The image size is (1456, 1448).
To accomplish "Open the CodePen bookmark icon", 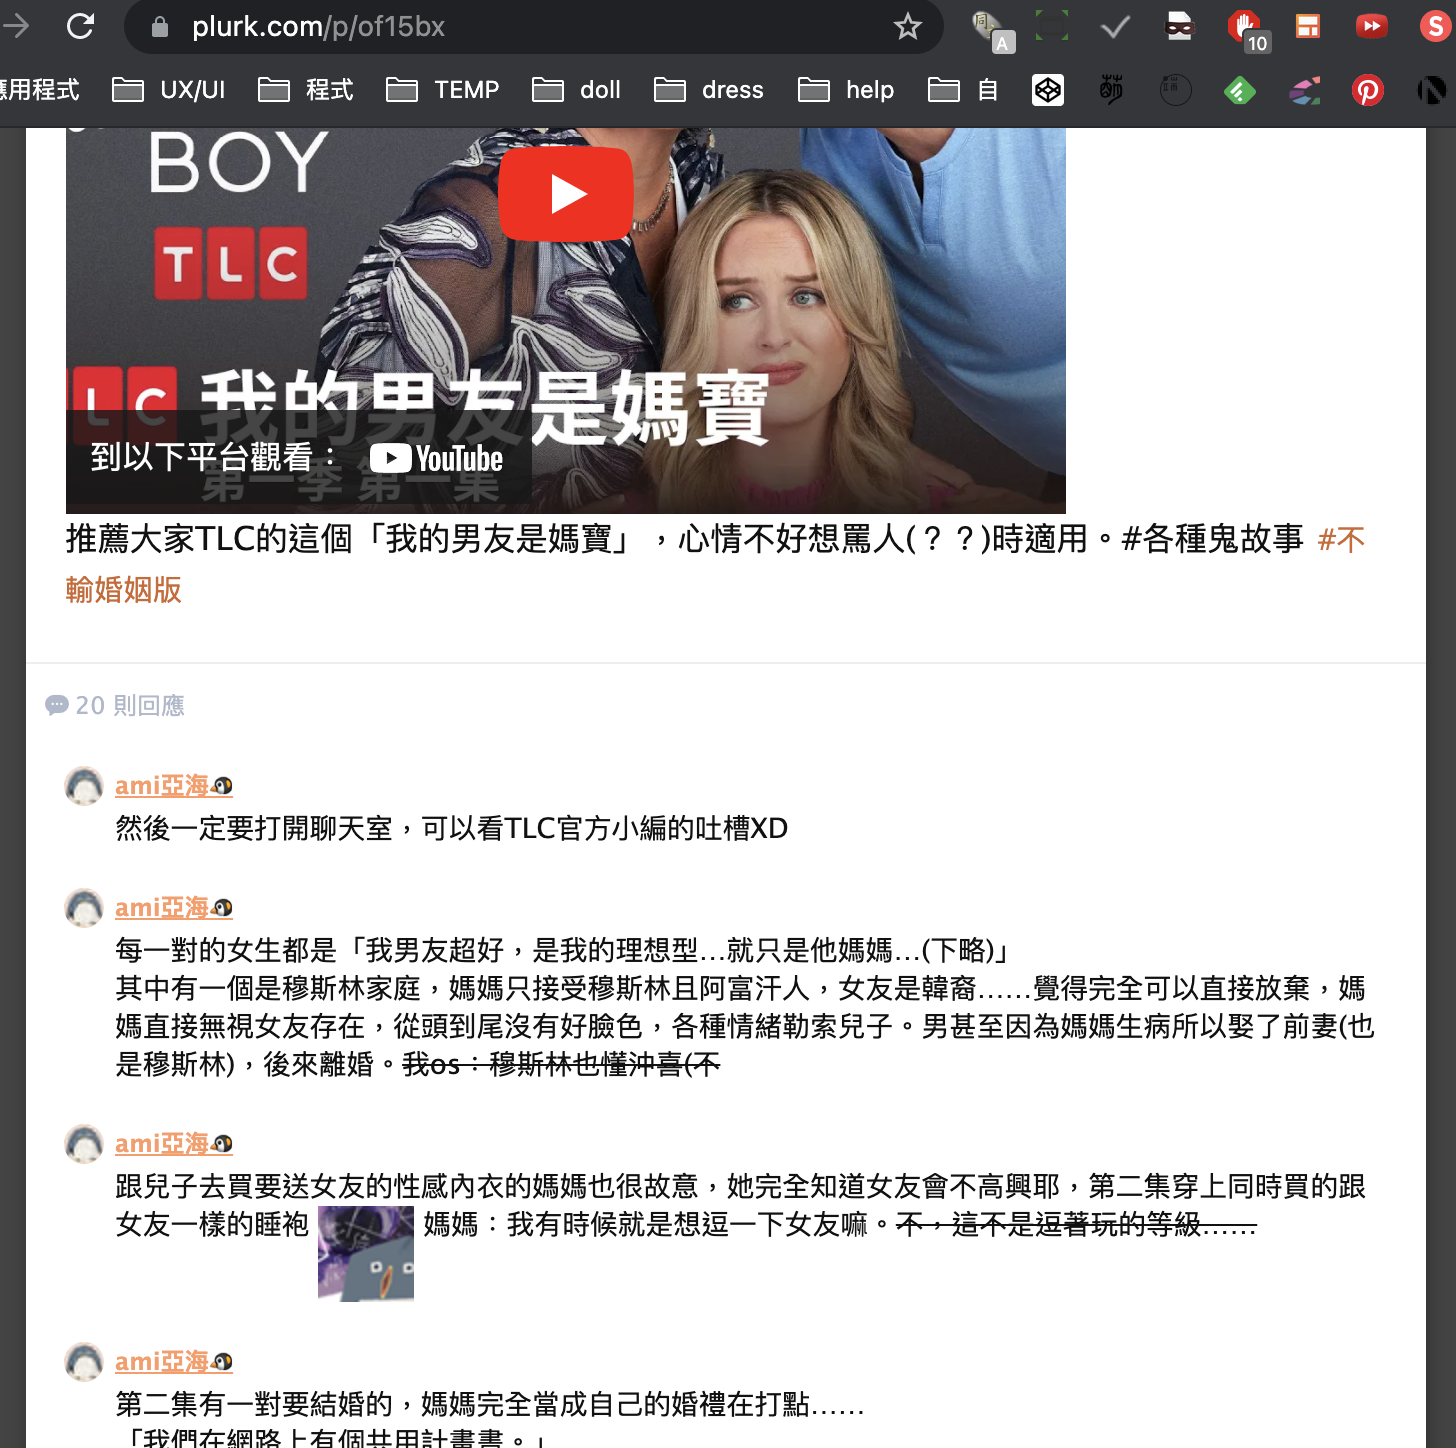I will 1047,90.
